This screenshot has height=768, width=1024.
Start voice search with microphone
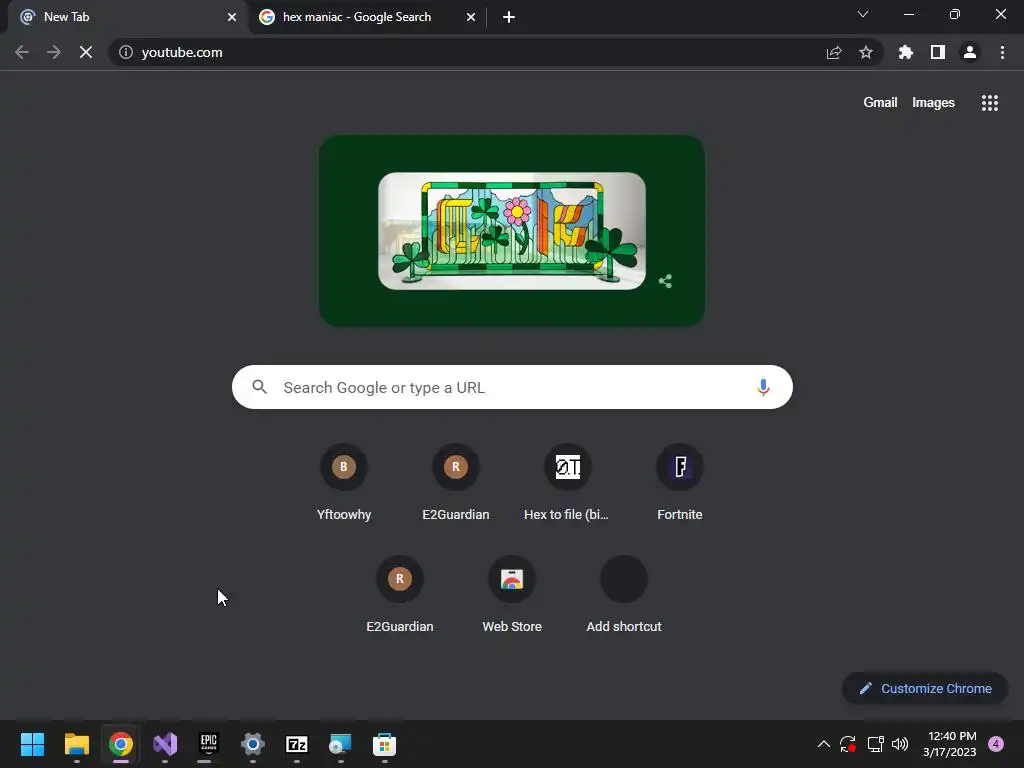(x=763, y=387)
